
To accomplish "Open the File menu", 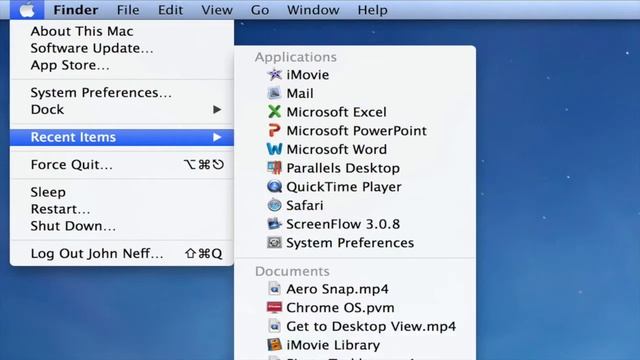I will (x=128, y=10).
